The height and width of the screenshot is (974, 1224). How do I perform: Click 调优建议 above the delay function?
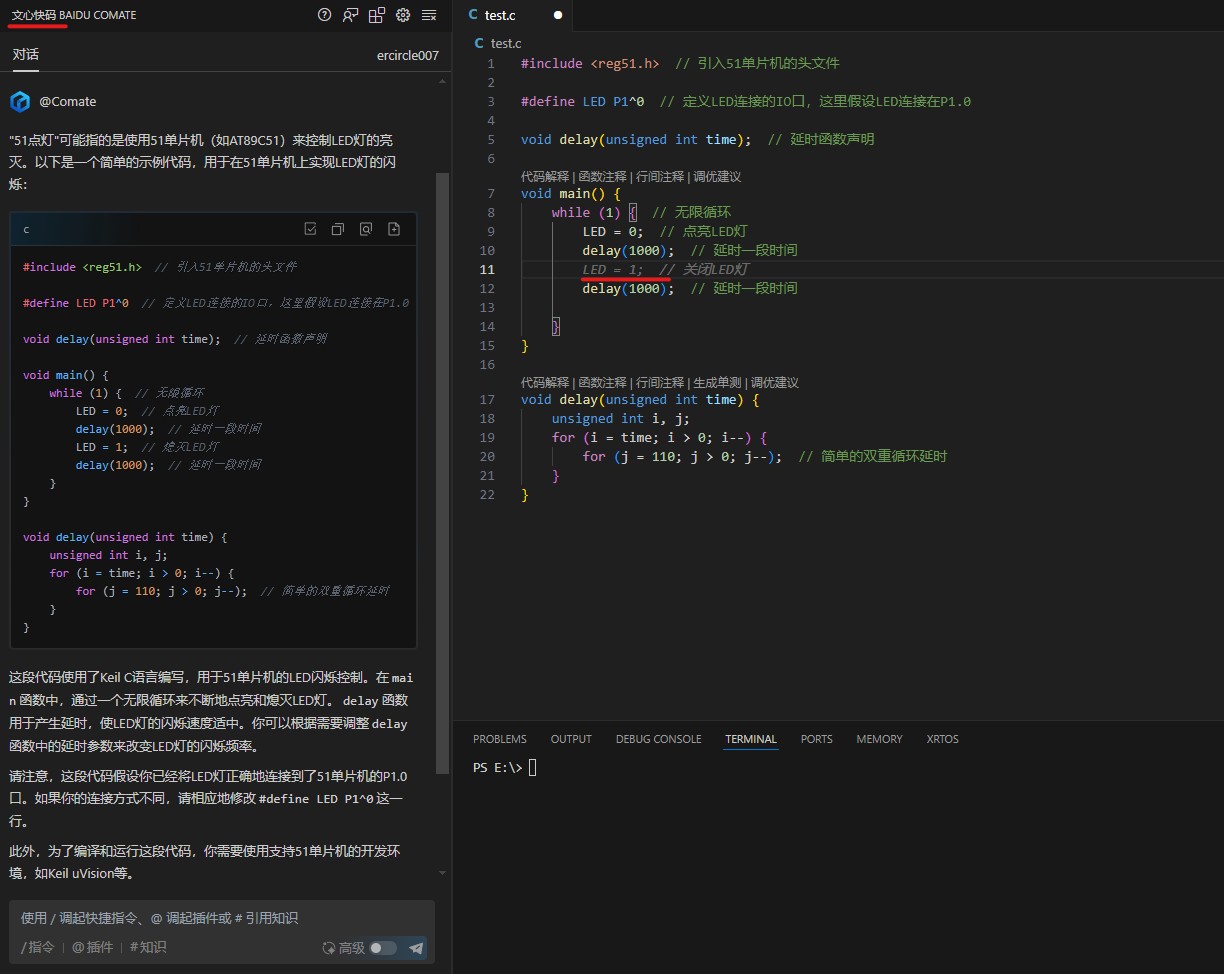(x=775, y=382)
